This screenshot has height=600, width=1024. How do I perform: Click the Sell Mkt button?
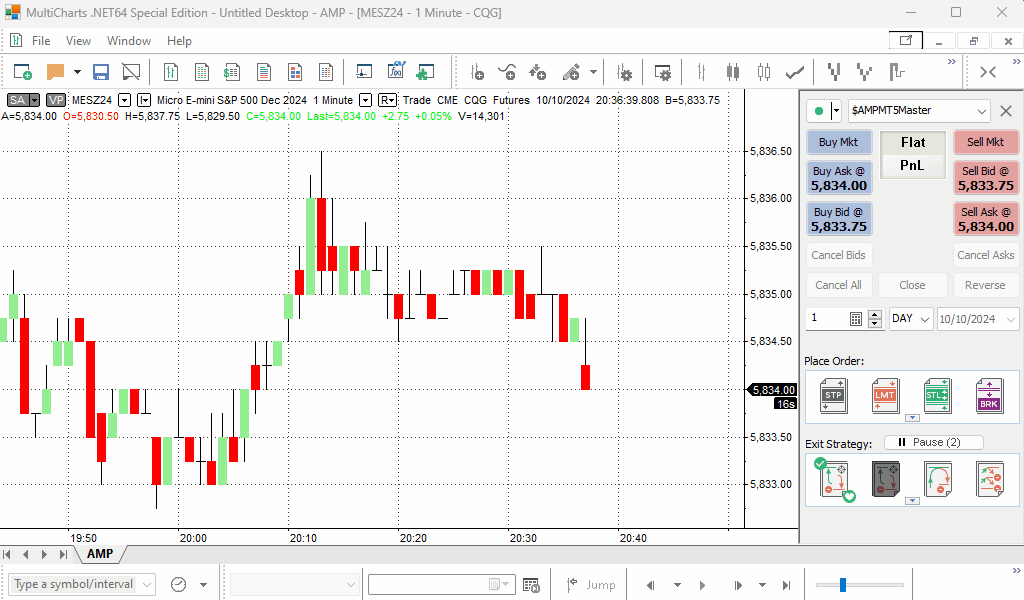[985, 142]
